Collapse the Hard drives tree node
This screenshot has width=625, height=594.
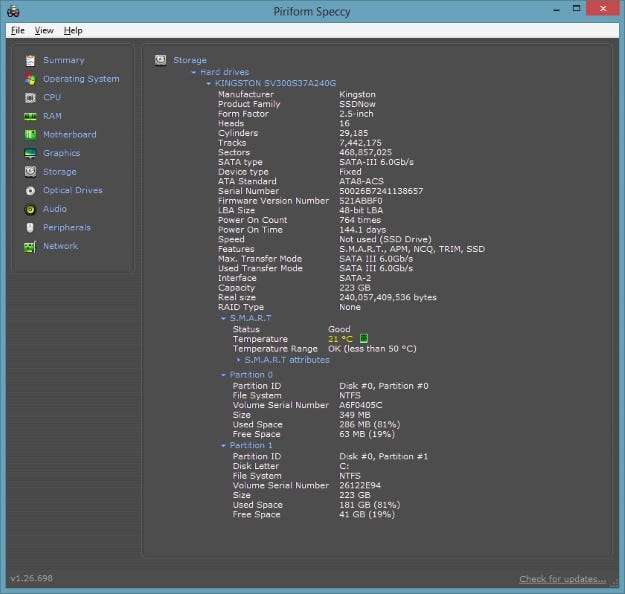193,72
